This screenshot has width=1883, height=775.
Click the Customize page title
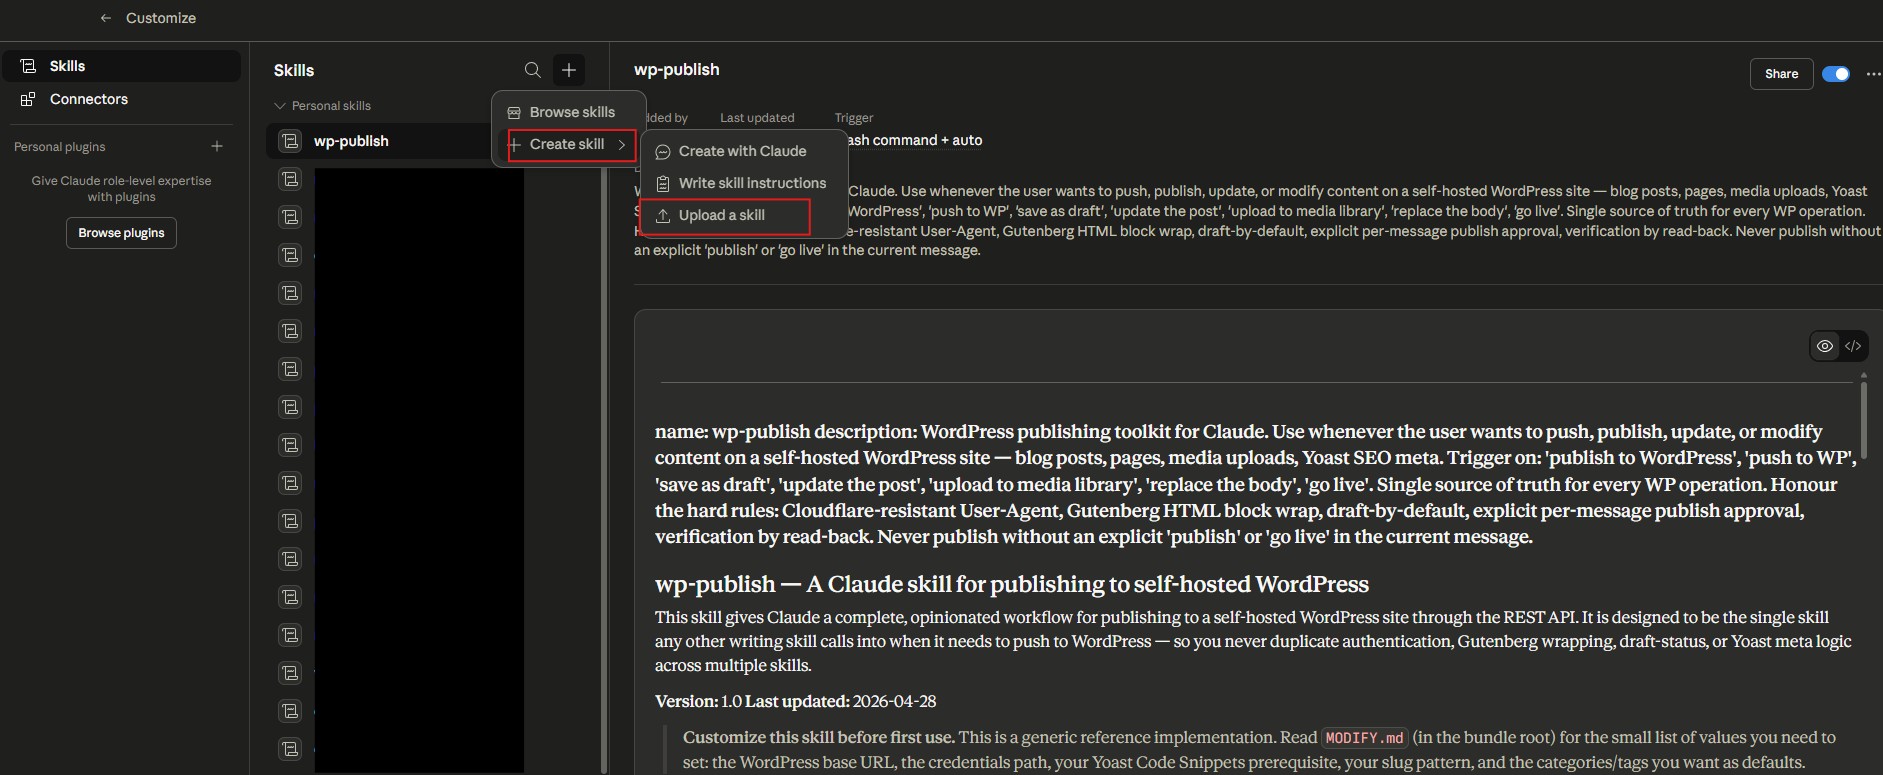pos(161,18)
